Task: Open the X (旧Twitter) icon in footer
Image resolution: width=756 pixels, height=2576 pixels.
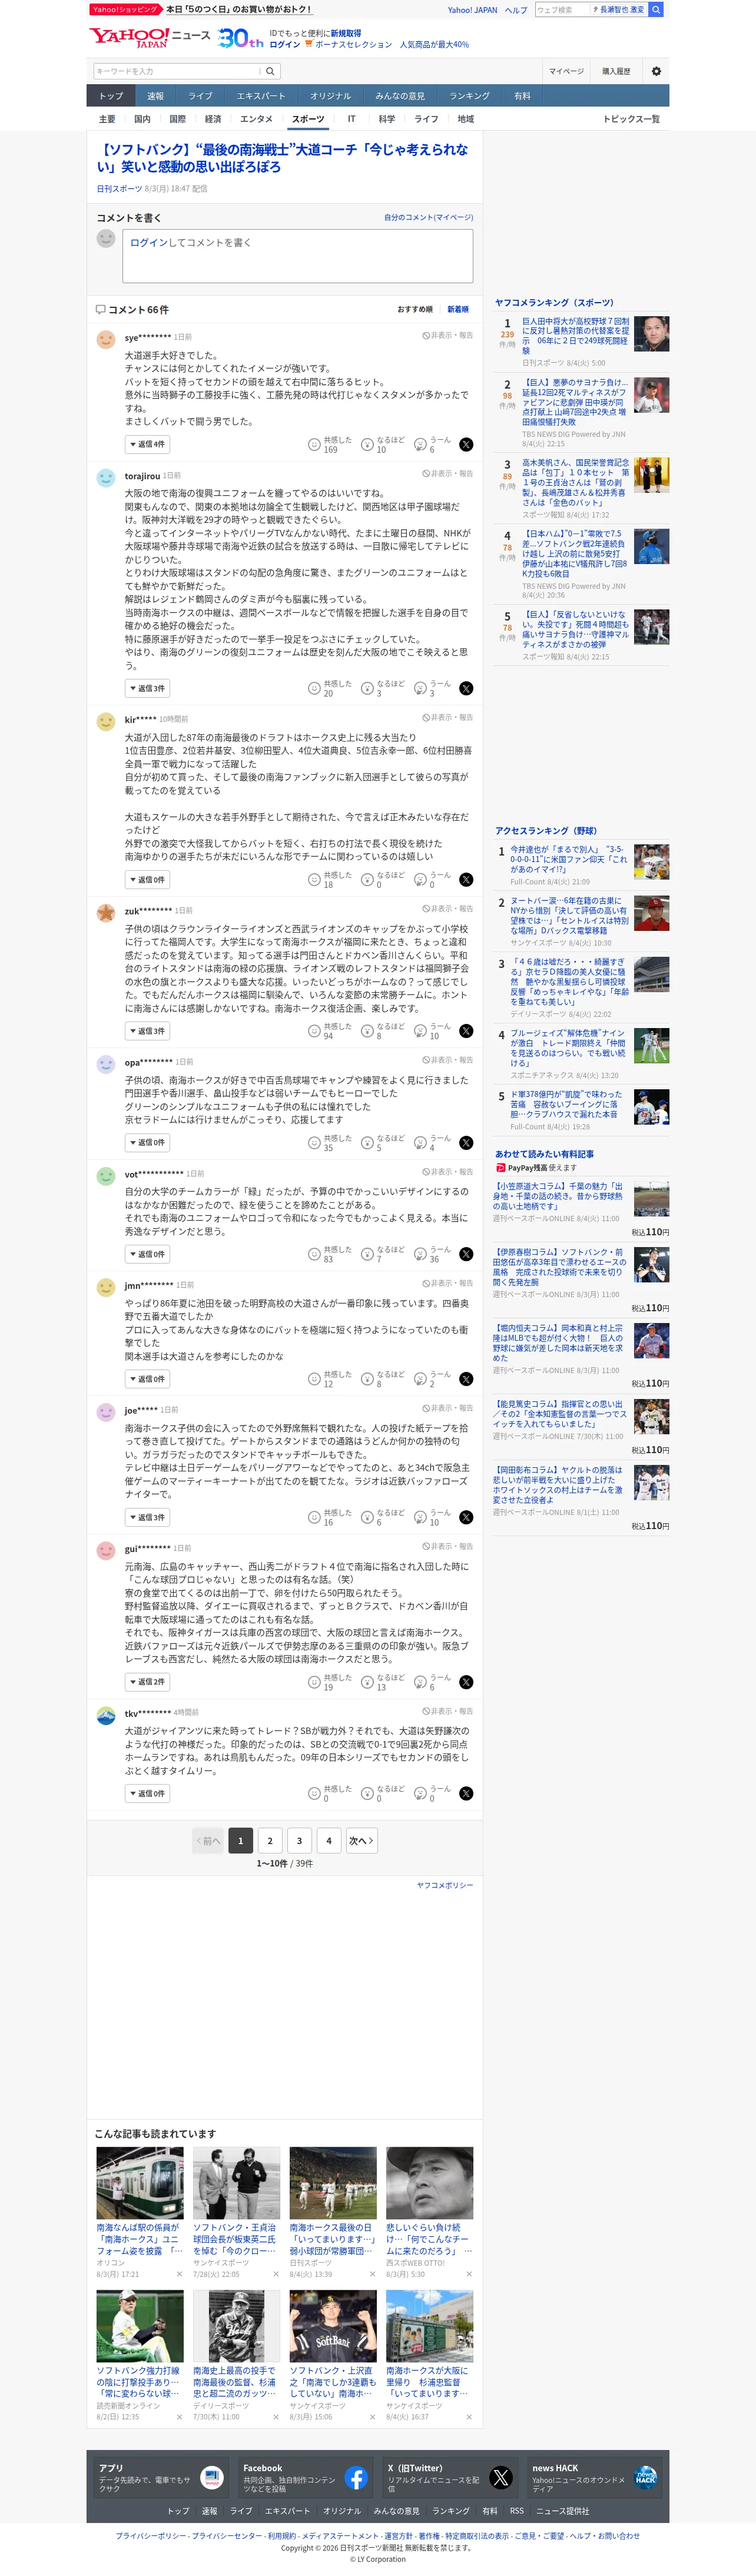Action: pos(501,2477)
